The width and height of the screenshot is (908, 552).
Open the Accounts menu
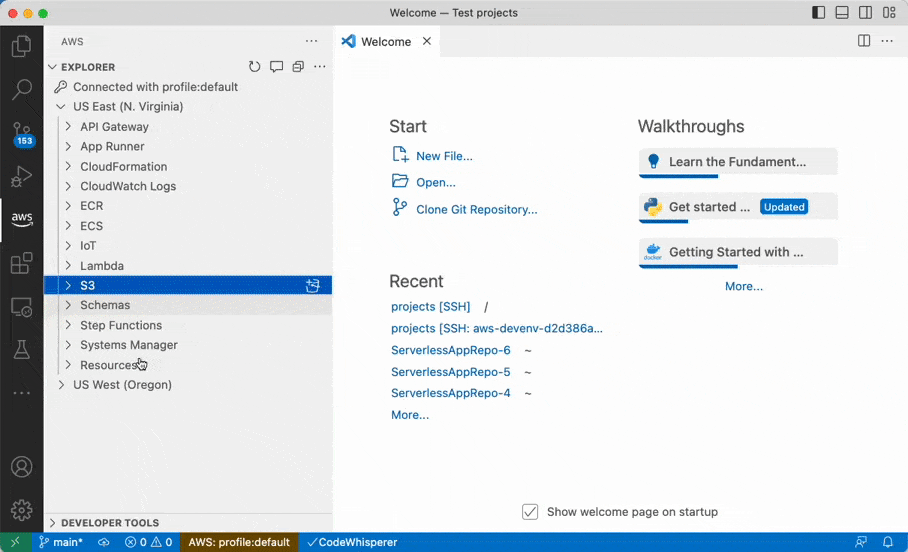coord(21,467)
